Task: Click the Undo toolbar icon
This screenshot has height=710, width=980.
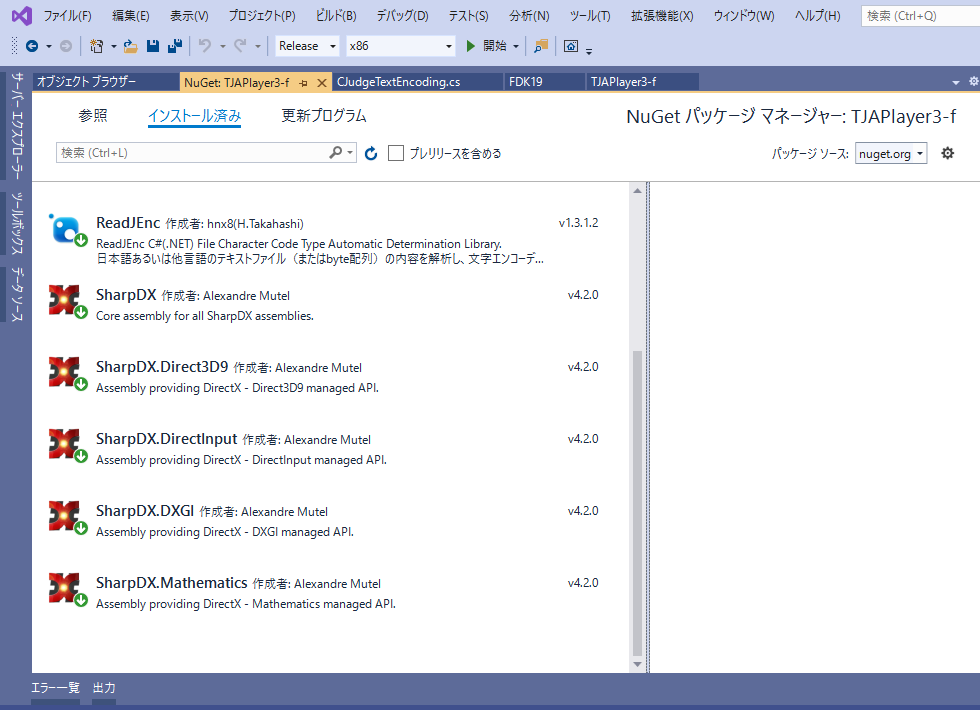Action: (206, 45)
